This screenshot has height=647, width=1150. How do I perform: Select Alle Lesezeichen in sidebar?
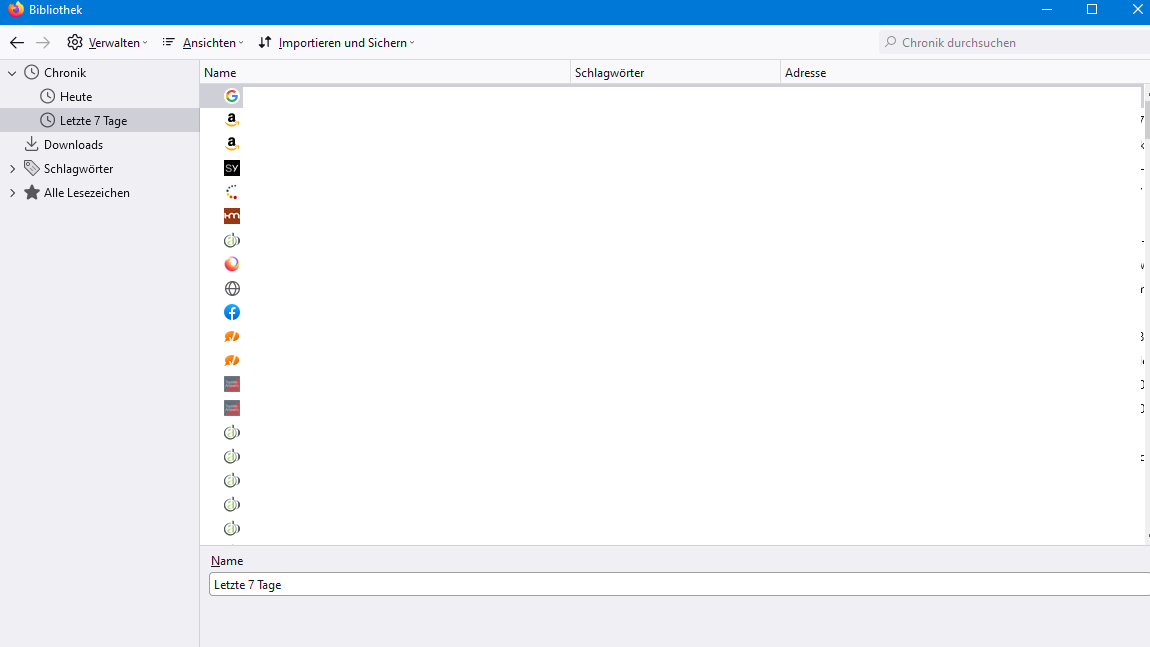87,193
